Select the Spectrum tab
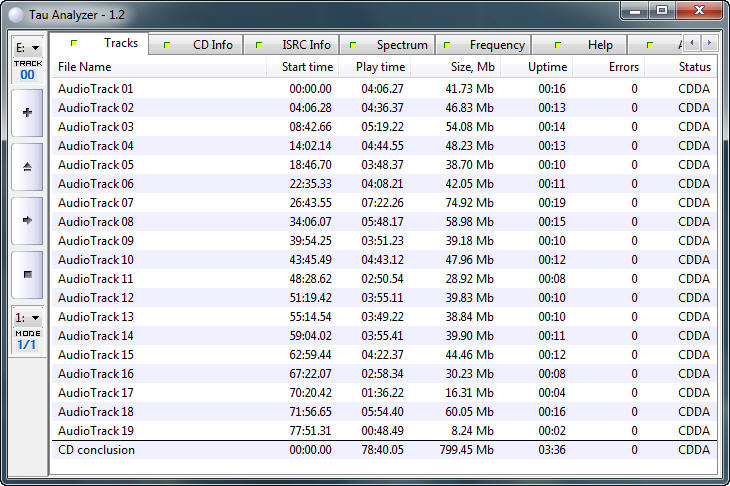Viewport: 730px width, 486px height. (x=388, y=45)
